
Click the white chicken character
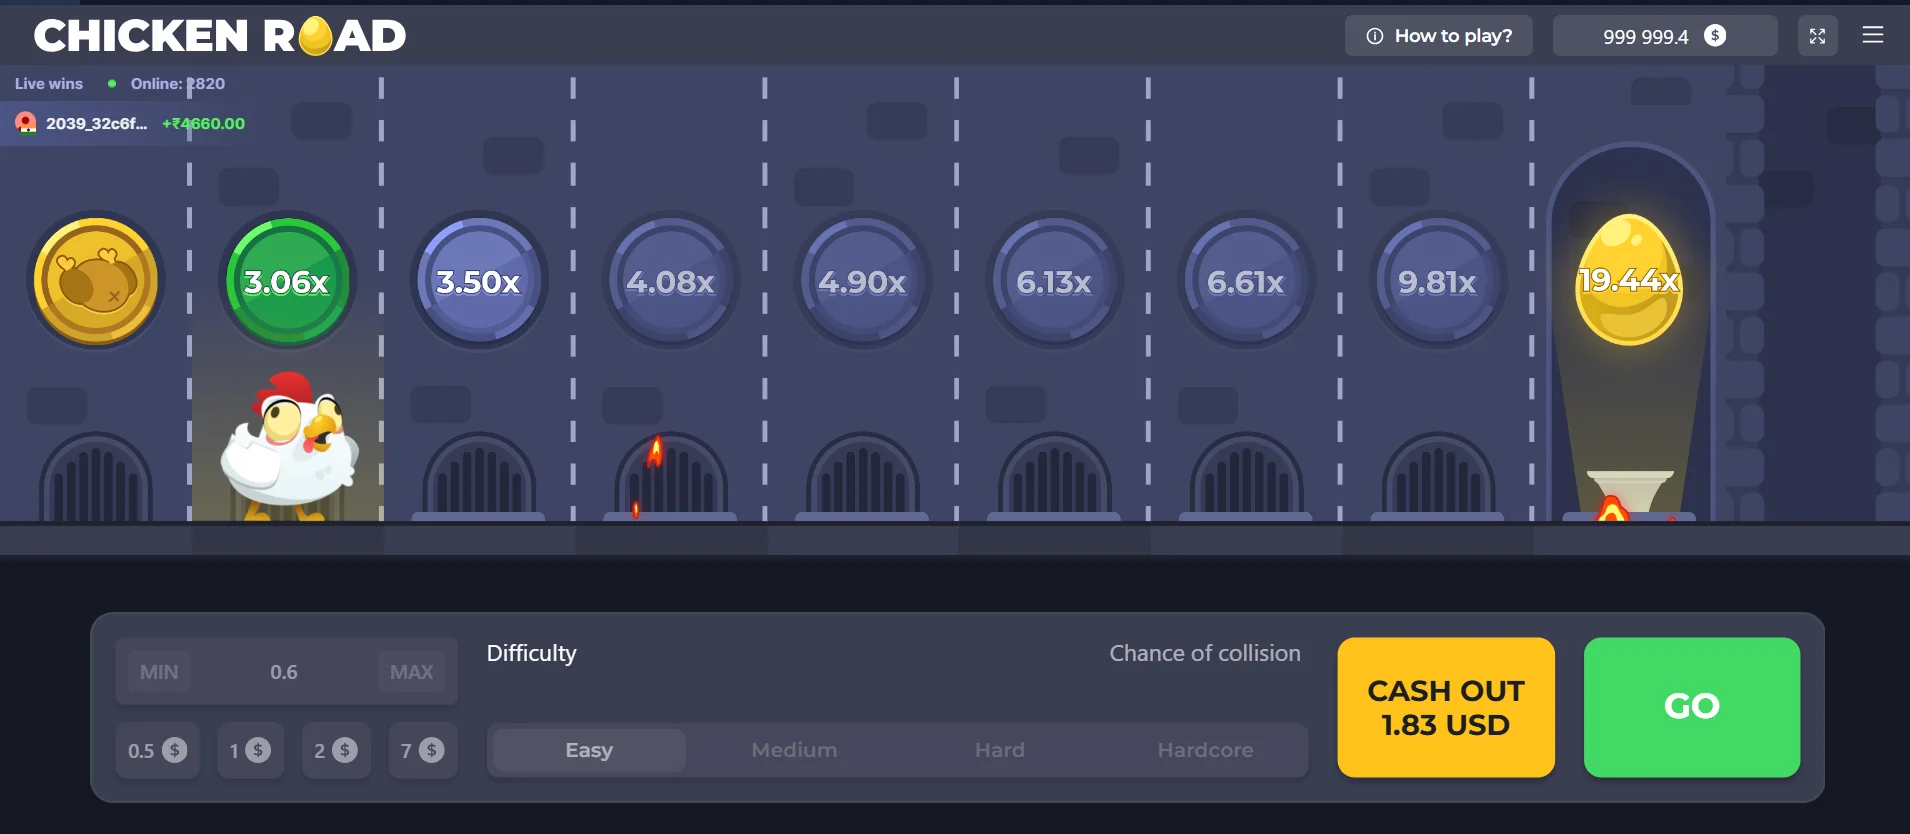point(289,445)
